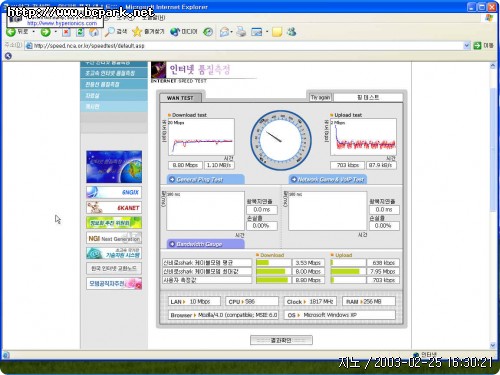
Task: Click the RAM 256 MB field
Action: coord(369,301)
